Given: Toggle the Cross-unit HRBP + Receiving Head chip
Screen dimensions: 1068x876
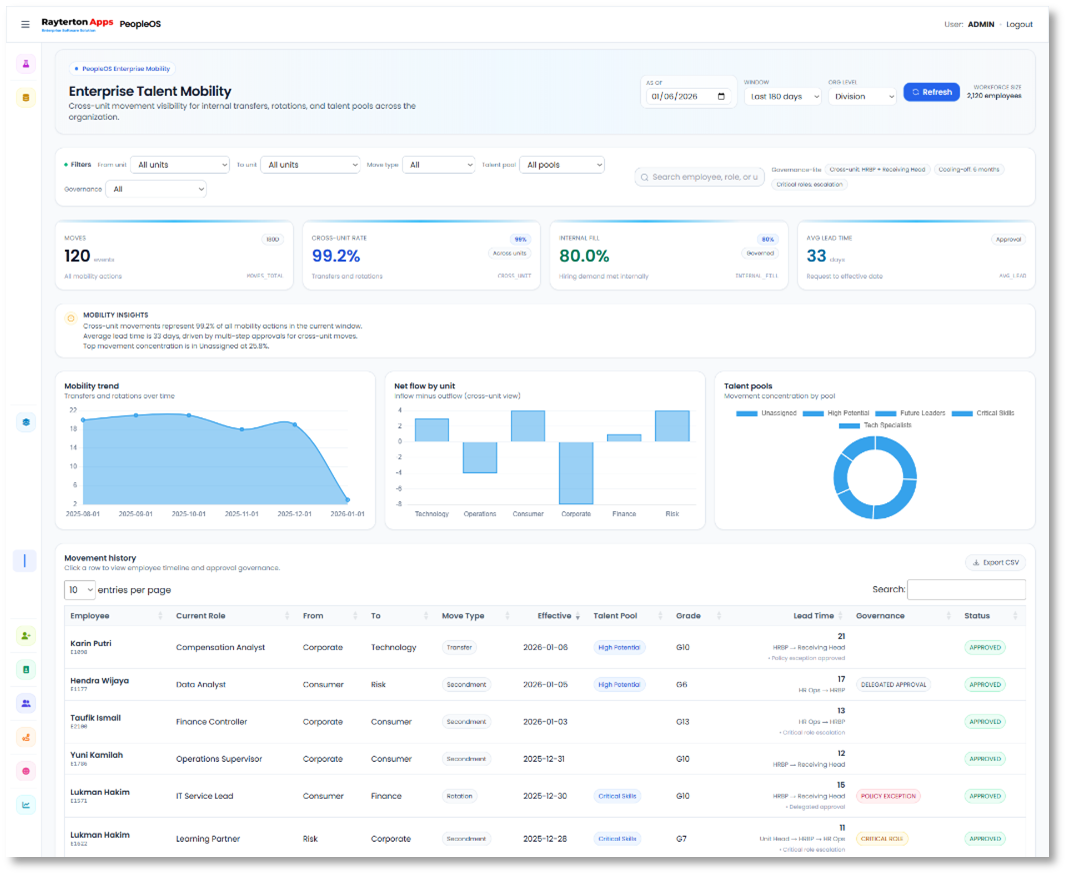Looking at the screenshot, I should pos(877,169).
